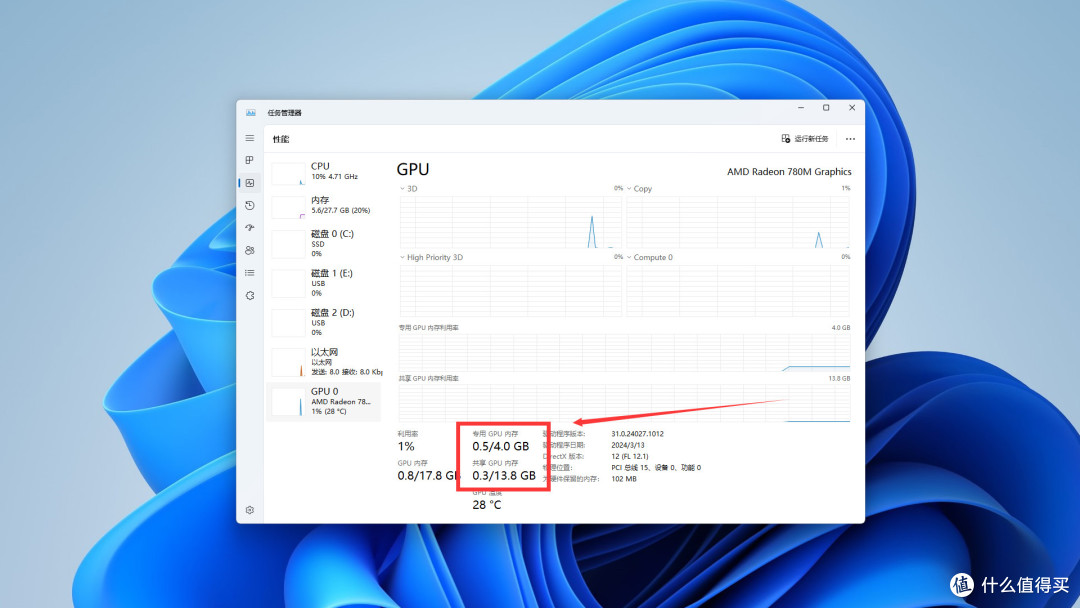Click the CPU mini graph thumbnail
This screenshot has width=1080, height=608.
[x=288, y=174]
